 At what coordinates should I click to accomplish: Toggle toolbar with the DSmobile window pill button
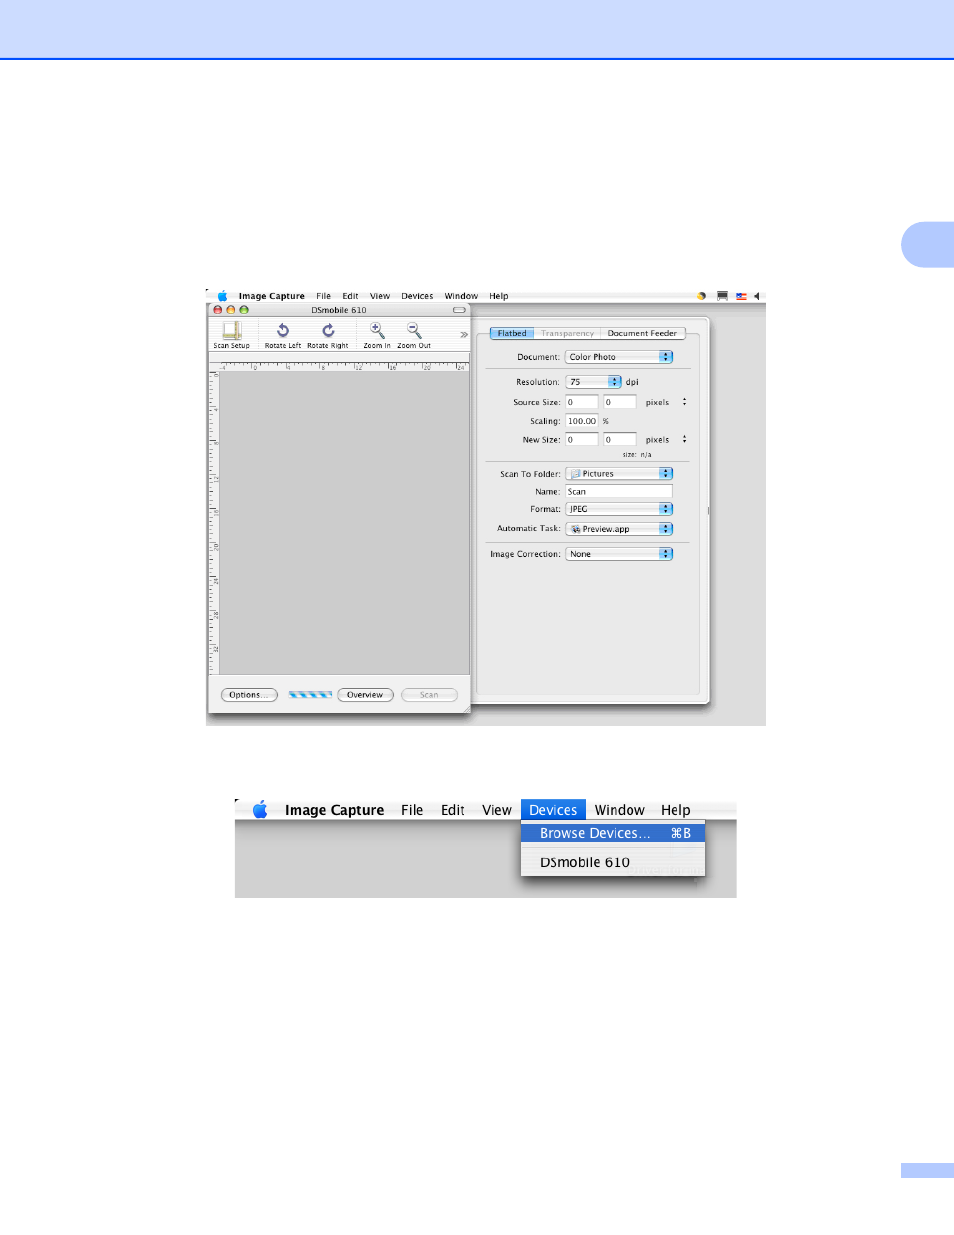pos(459,310)
